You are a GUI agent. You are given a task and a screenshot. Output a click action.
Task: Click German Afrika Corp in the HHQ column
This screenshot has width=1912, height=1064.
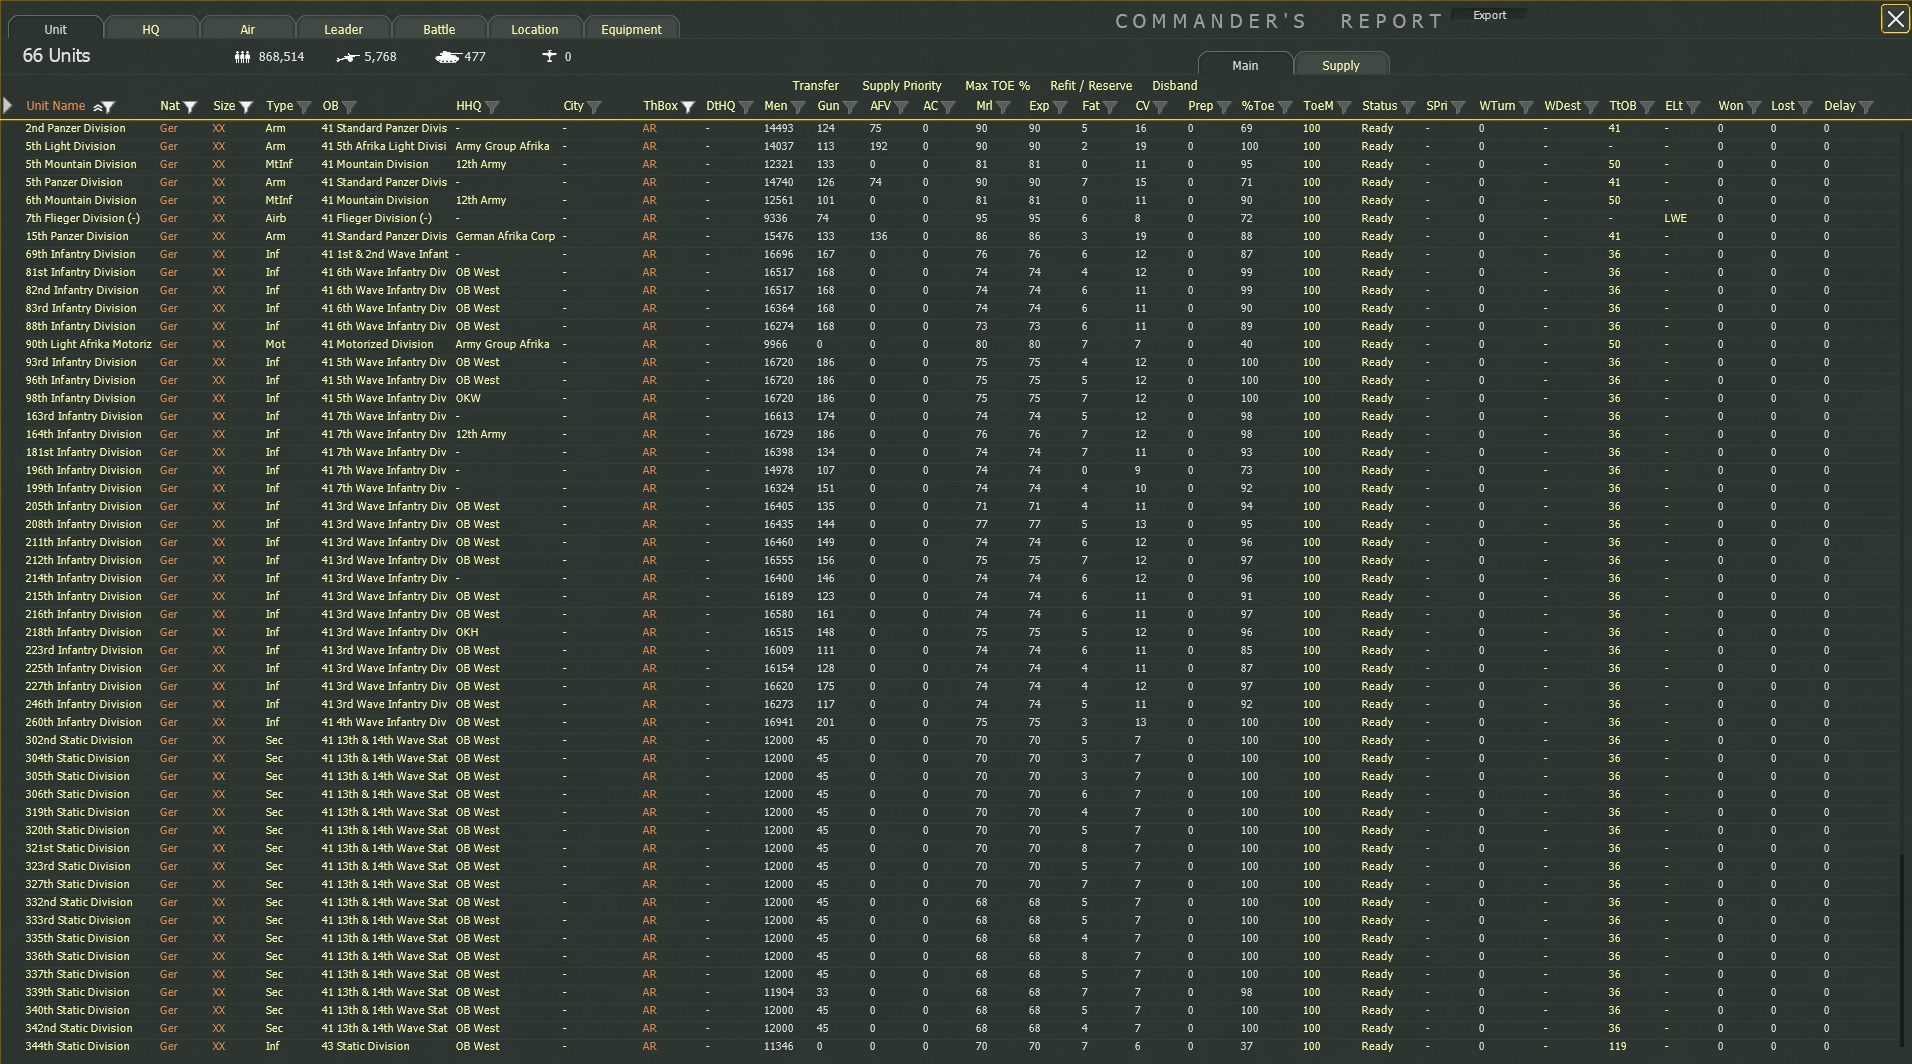click(505, 236)
